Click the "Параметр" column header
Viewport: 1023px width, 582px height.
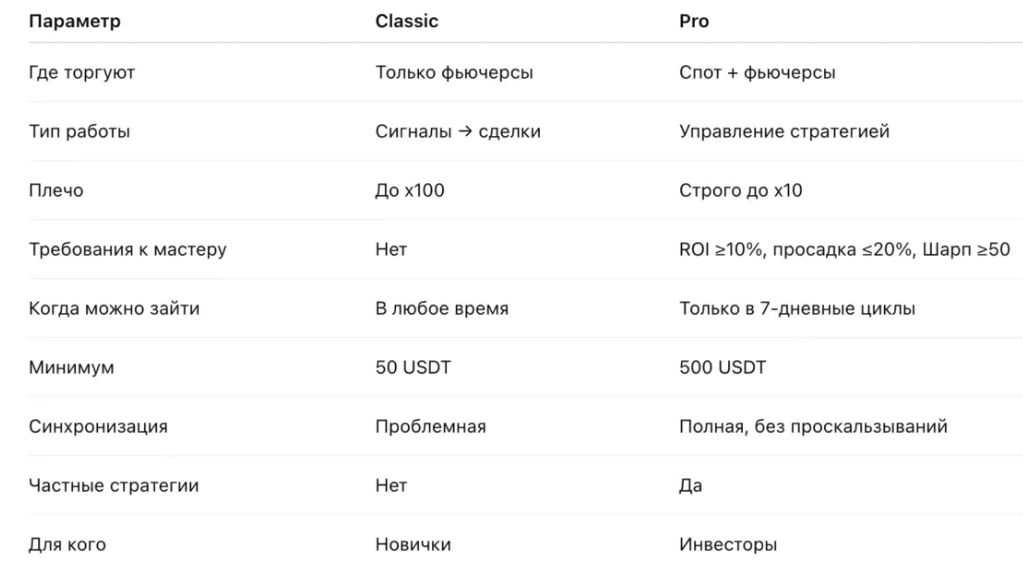74,21
